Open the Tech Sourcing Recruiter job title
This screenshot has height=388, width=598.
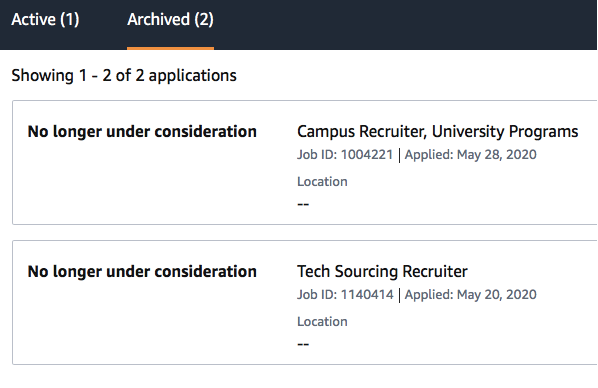pyautogui.click(x=382, y=272)
